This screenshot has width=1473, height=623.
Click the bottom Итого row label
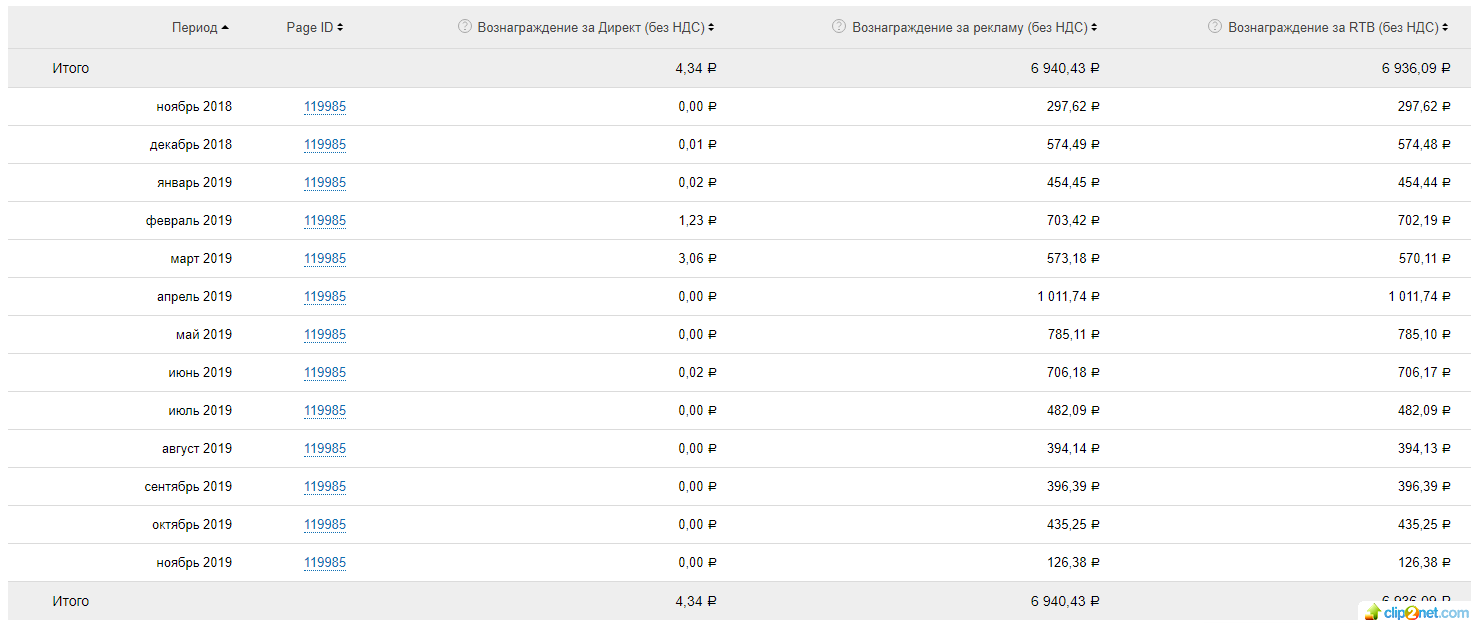(x=71, y=601)
